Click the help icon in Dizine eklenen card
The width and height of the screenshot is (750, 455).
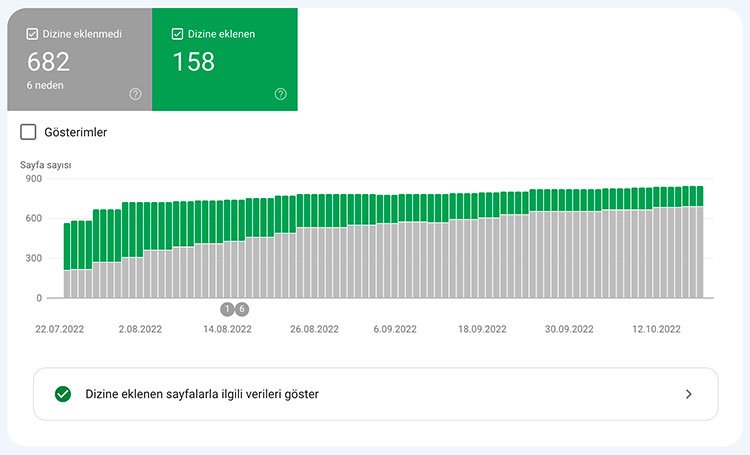pos(280,94)
